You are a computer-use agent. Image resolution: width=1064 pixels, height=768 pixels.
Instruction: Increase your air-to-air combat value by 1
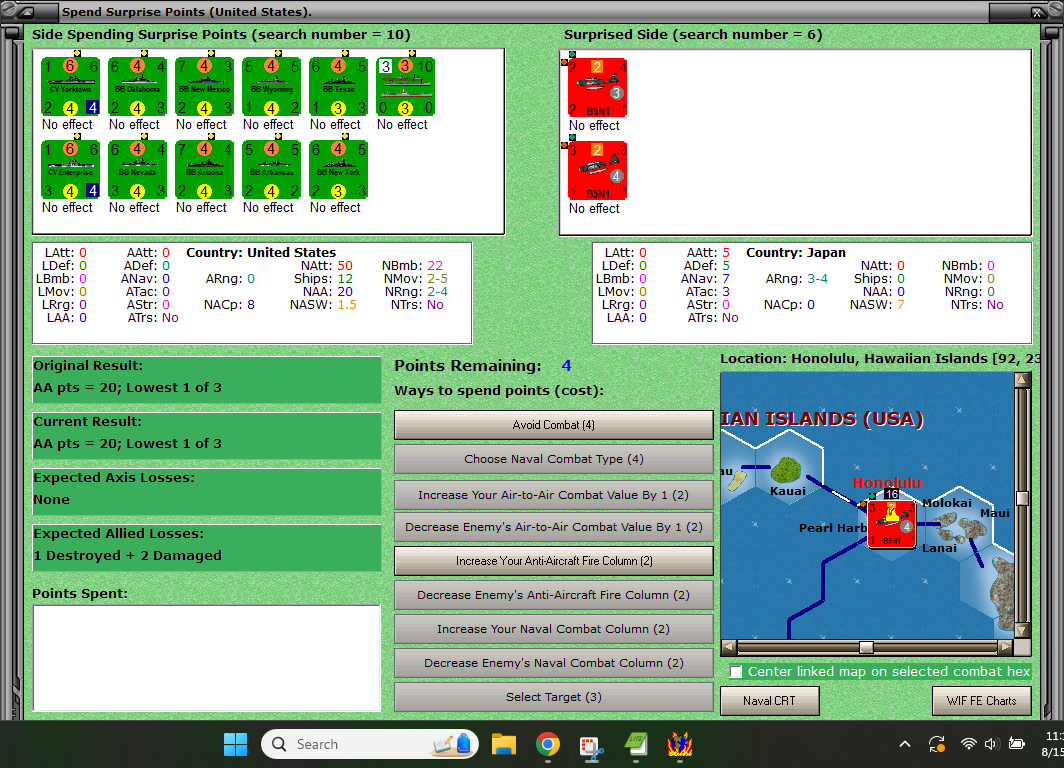click(554, 495)
